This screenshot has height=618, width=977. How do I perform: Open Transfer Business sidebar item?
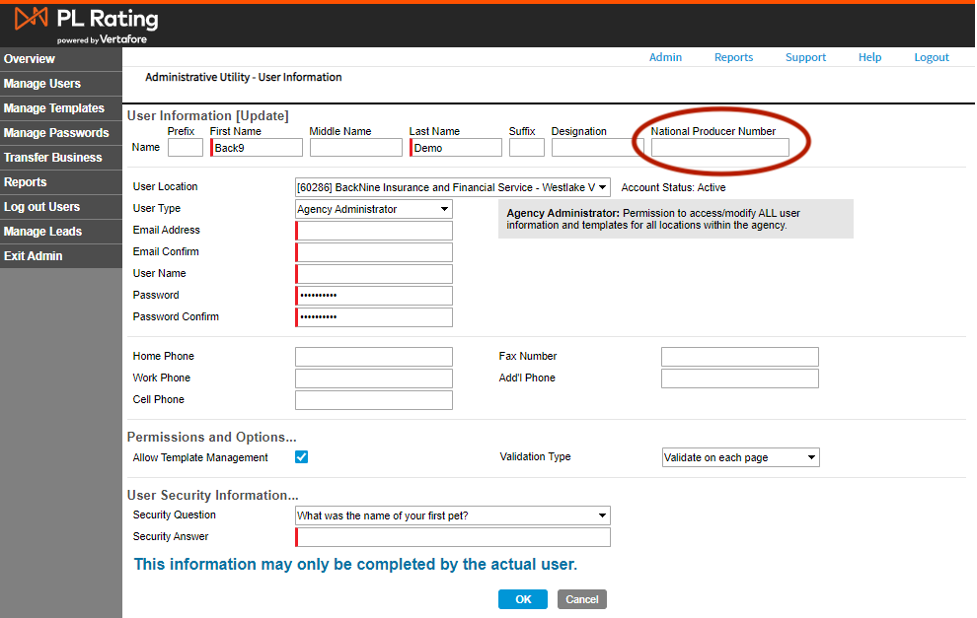pos(53,158)
